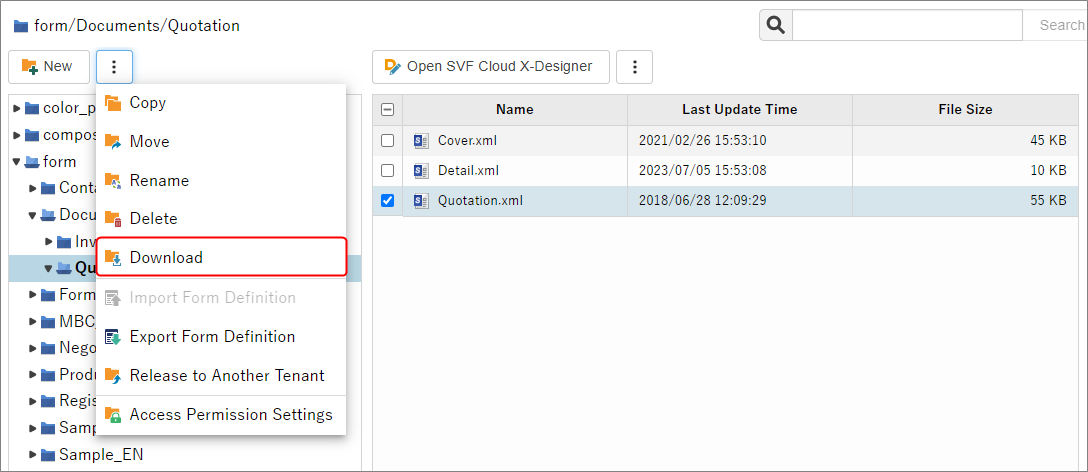Click the Delete folder trash icon
The height and width of the screenshot is (472, 1088).
pyautogui.click(x=113, y=219)
